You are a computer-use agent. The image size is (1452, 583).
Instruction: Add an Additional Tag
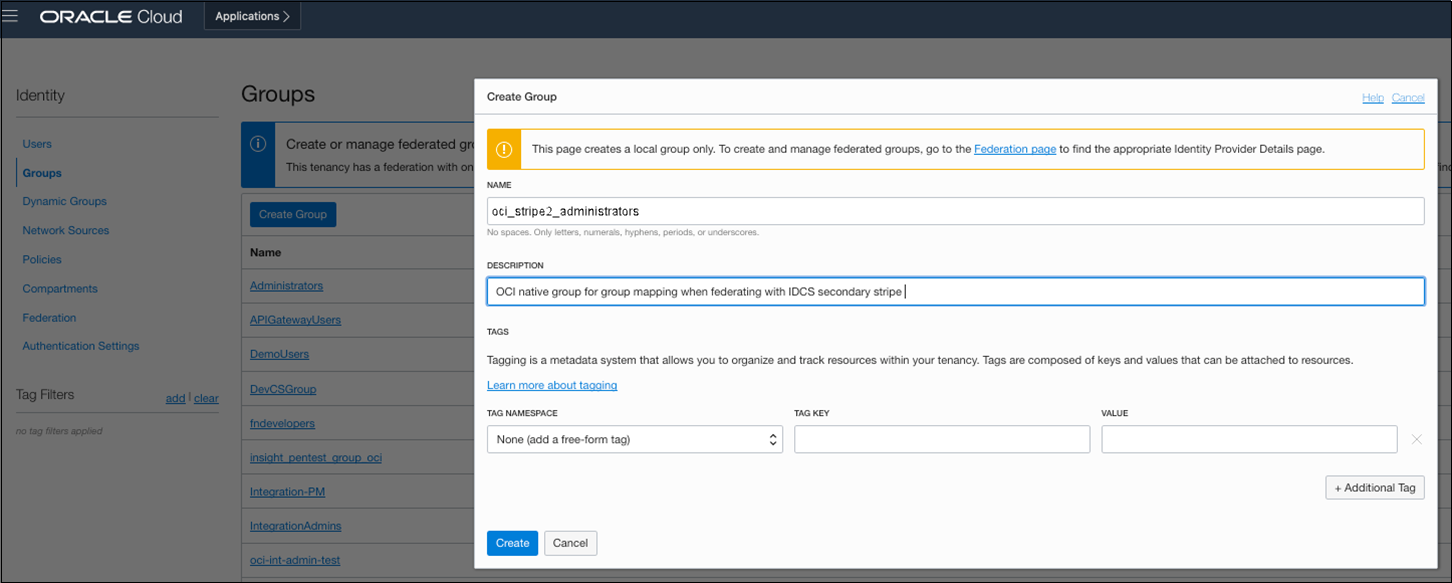coord(1375,487)
